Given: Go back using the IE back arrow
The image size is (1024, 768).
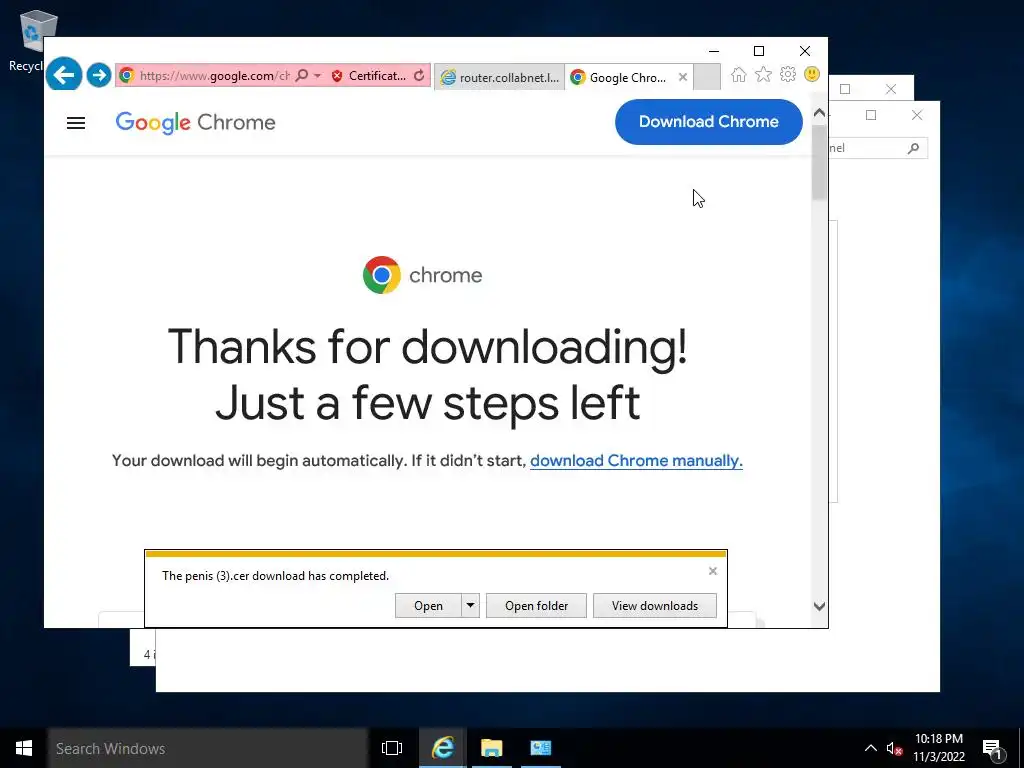Looking at the screenshot, I should [x=64, y=74].
